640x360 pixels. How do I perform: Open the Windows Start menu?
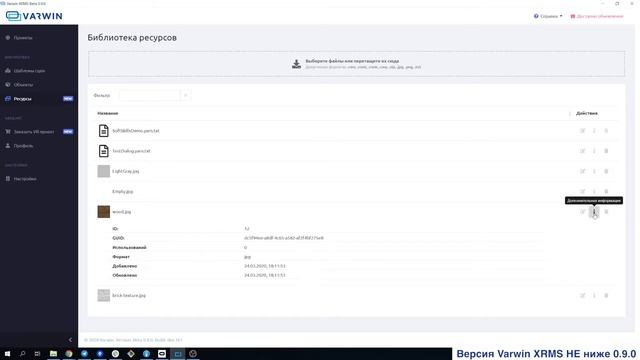click(7, 354)
